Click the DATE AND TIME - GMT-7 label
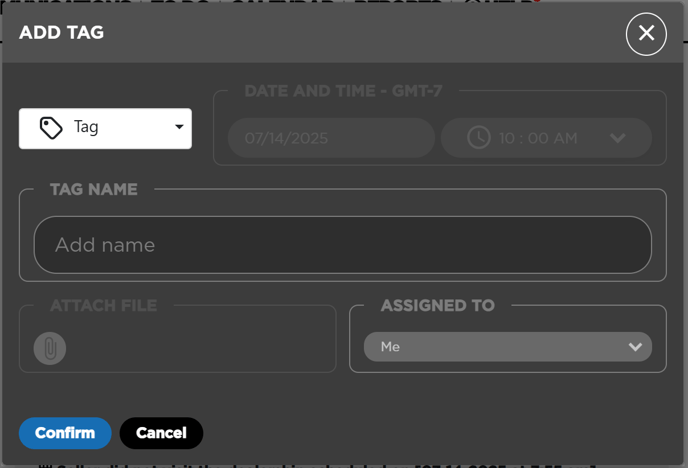 click(x=343, y=91)
